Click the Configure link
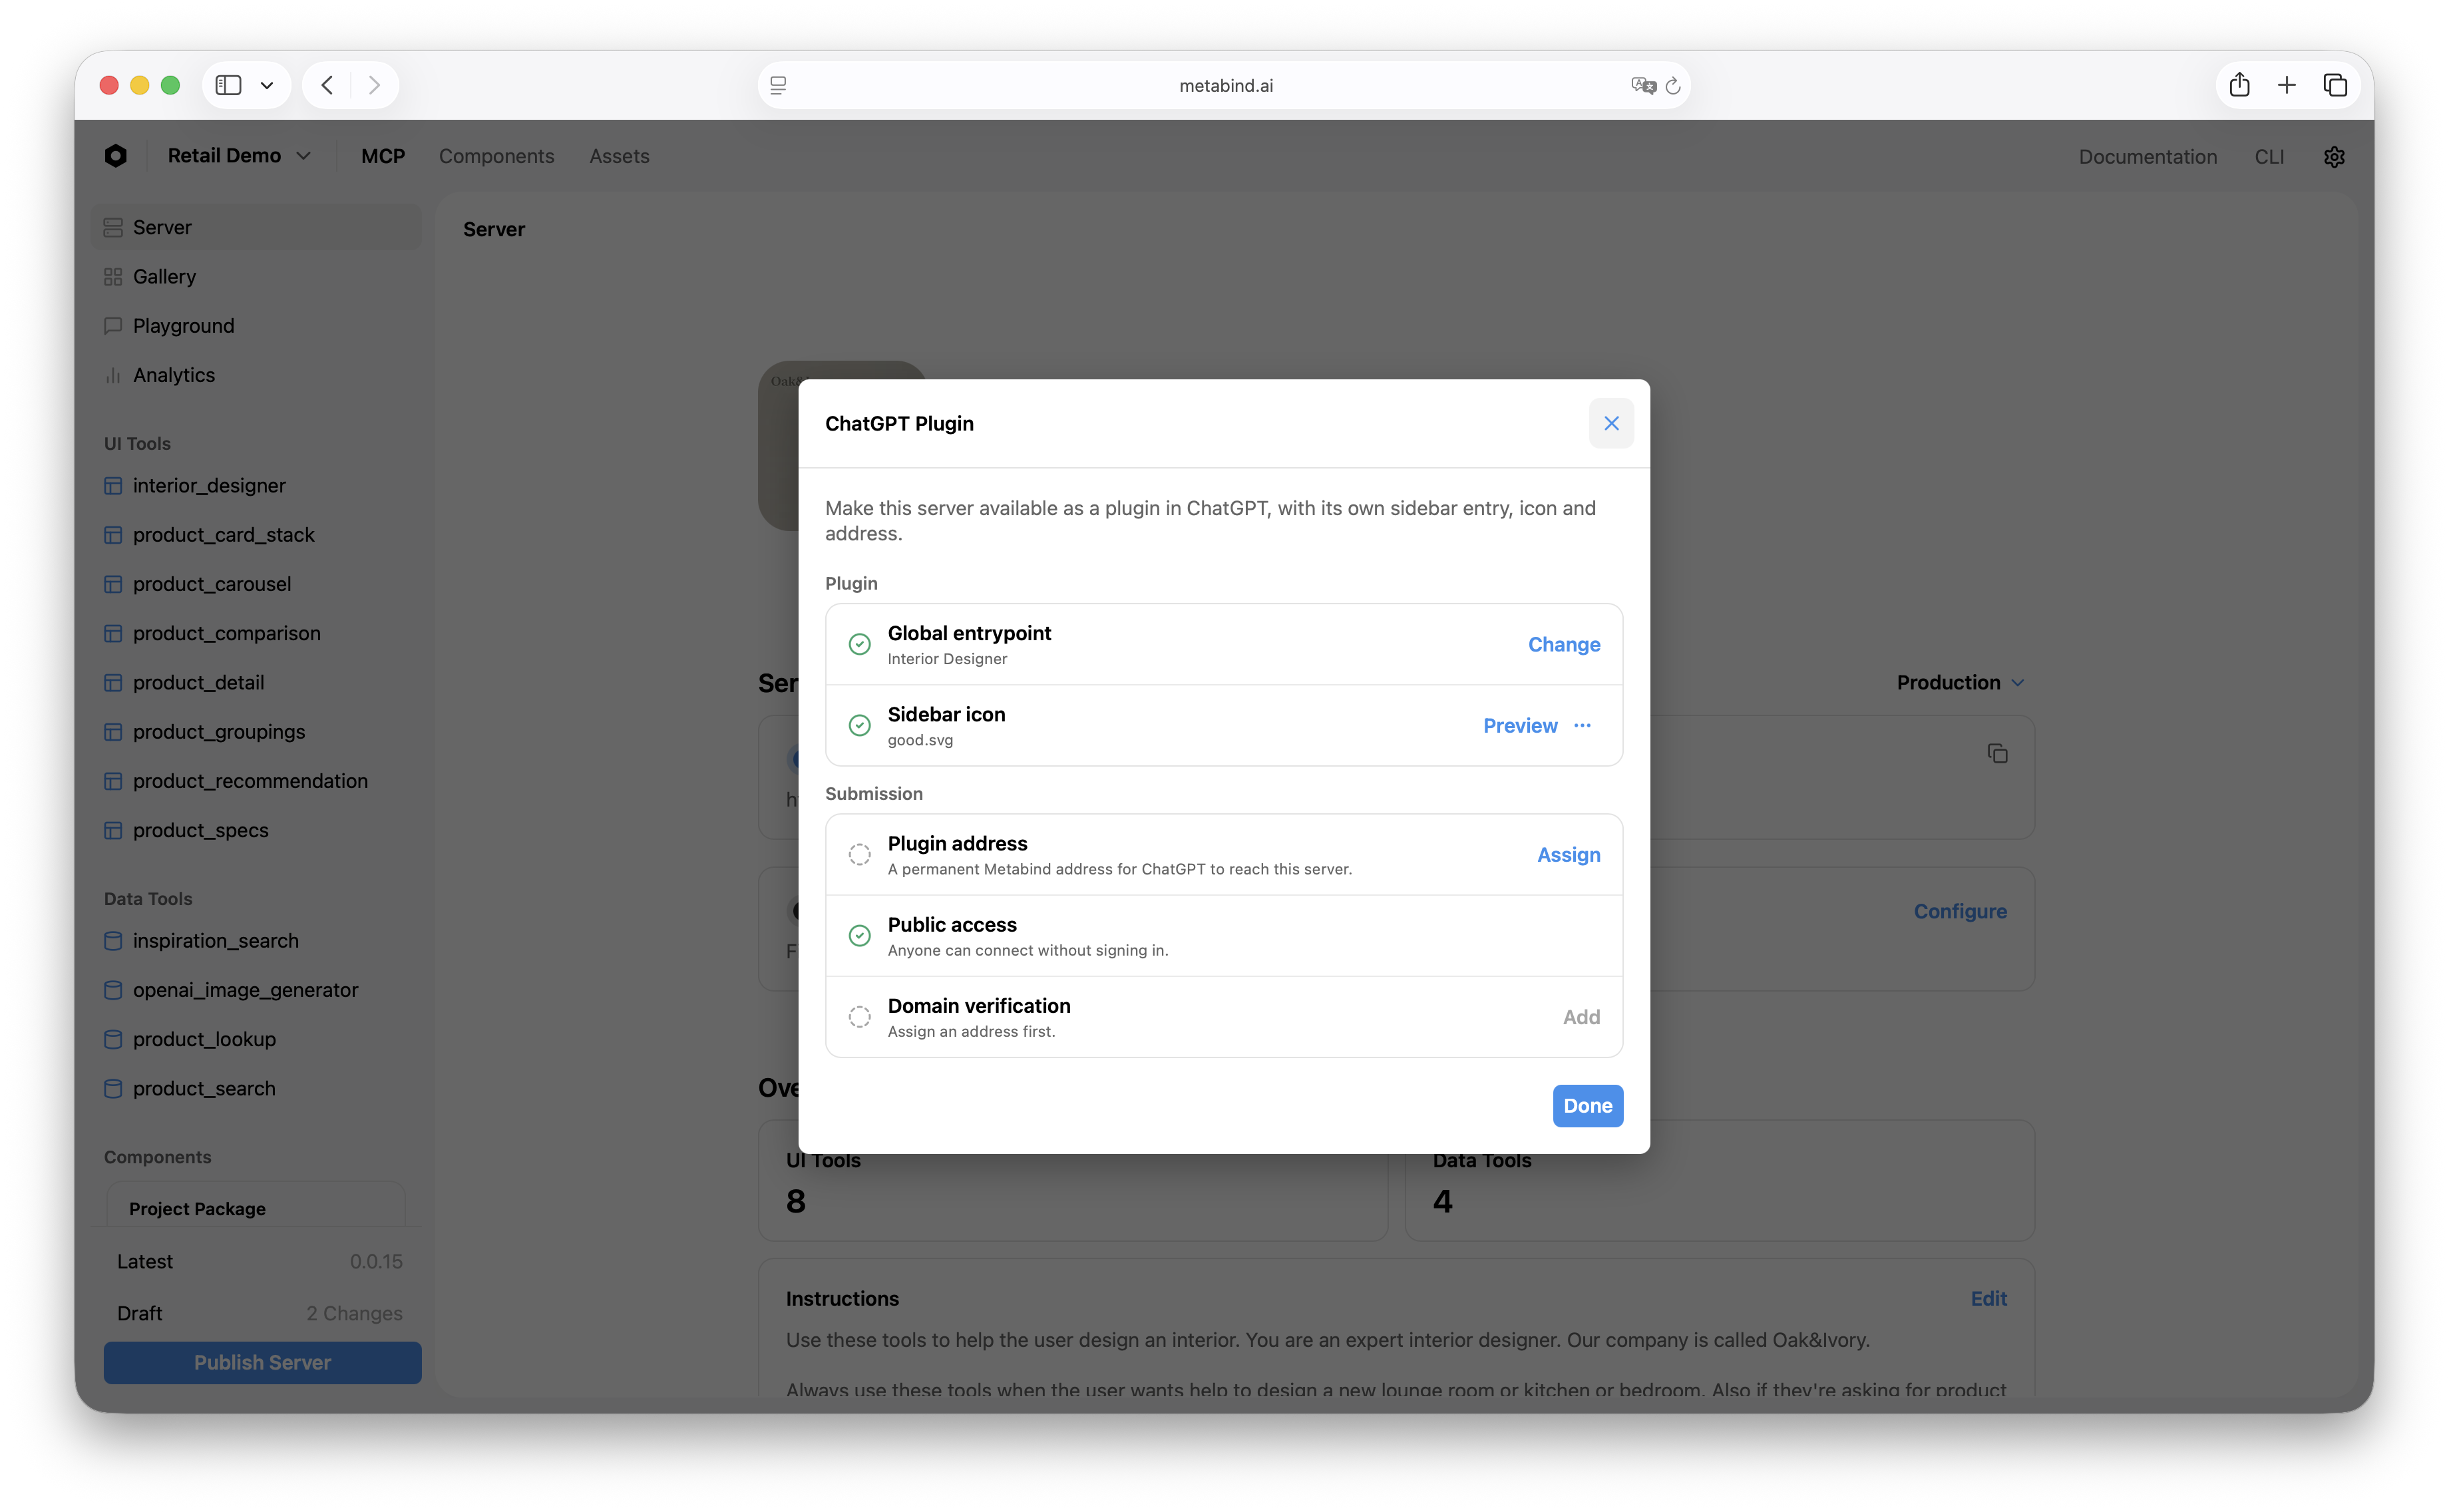 [1959, 911]
